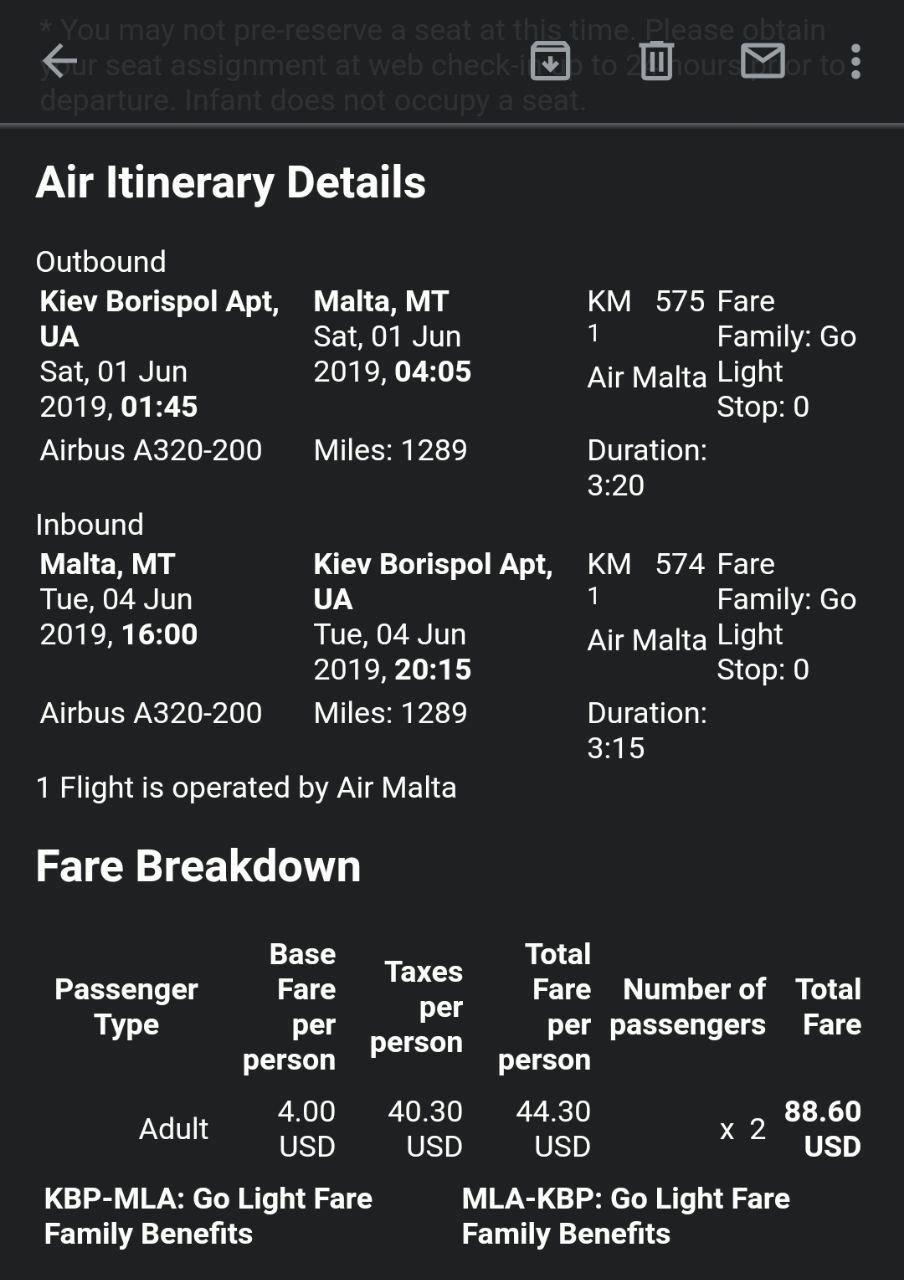Delete the email using the trash icon
Image resolution: width=904 pixels, height=1280 pixels.
(x=656, y=61)
